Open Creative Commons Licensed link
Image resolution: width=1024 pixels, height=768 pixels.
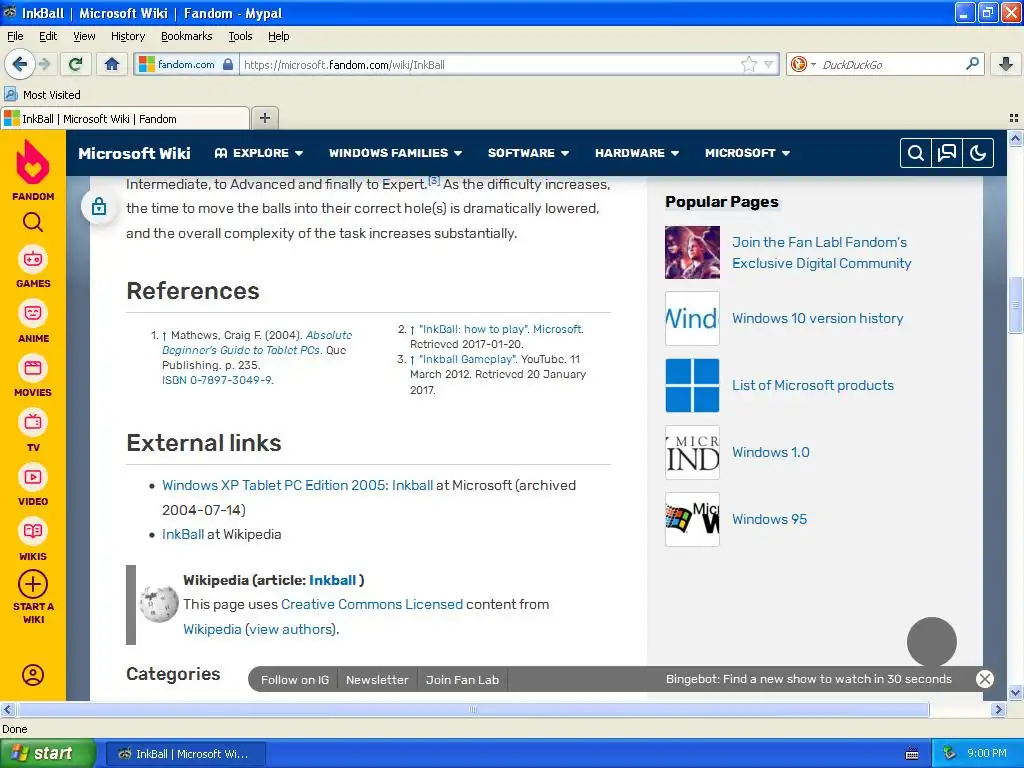point(372,604)
